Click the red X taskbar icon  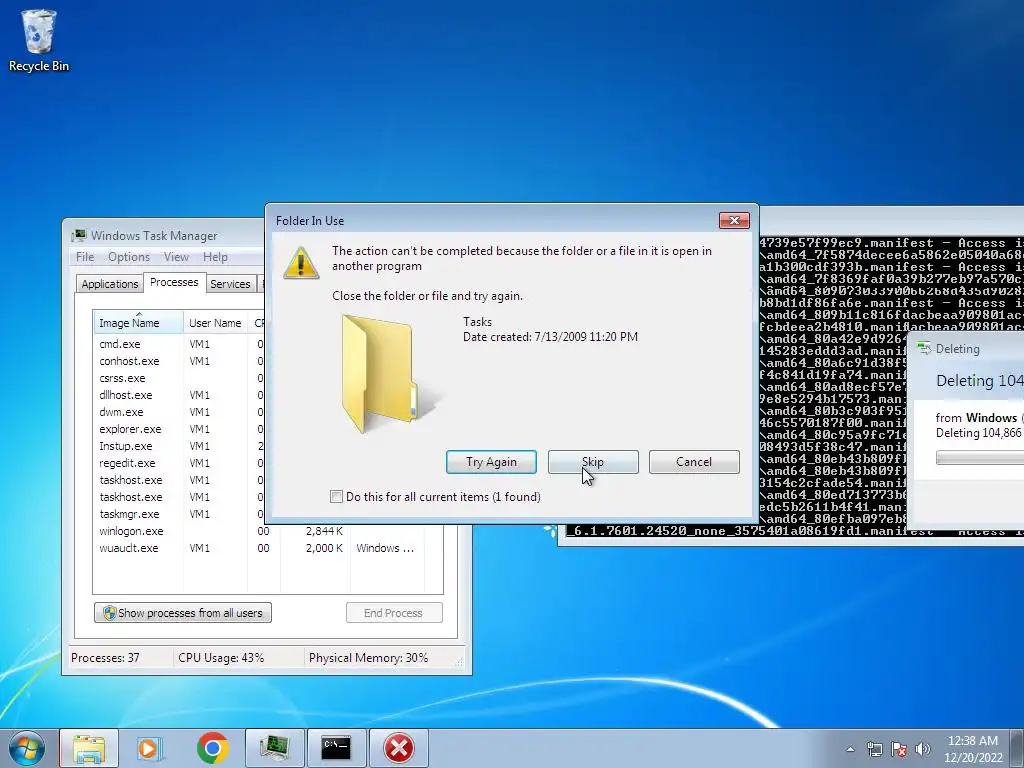pos(399,748)
